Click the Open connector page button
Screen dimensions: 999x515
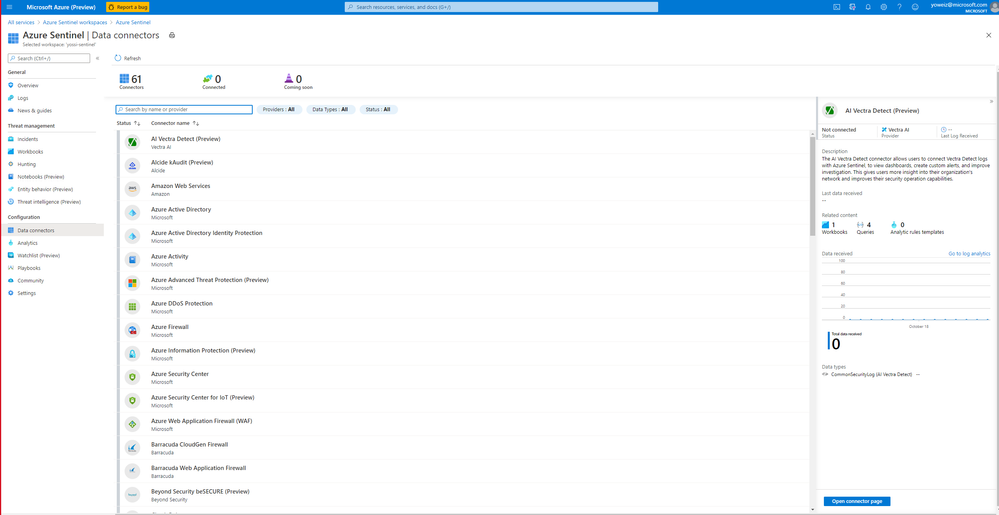coord(857,501)
